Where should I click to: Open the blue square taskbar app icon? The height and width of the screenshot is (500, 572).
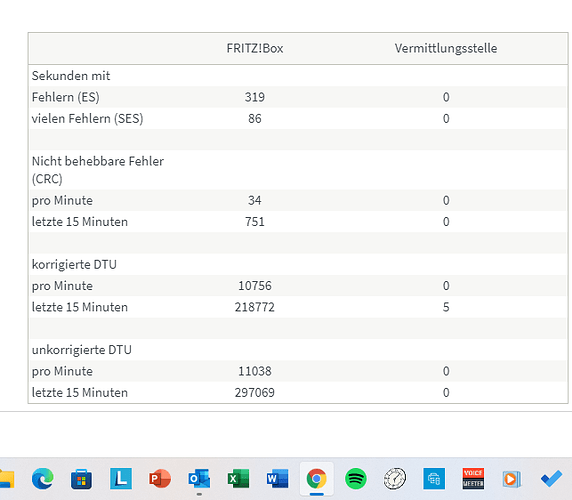(x=434, y=478)
